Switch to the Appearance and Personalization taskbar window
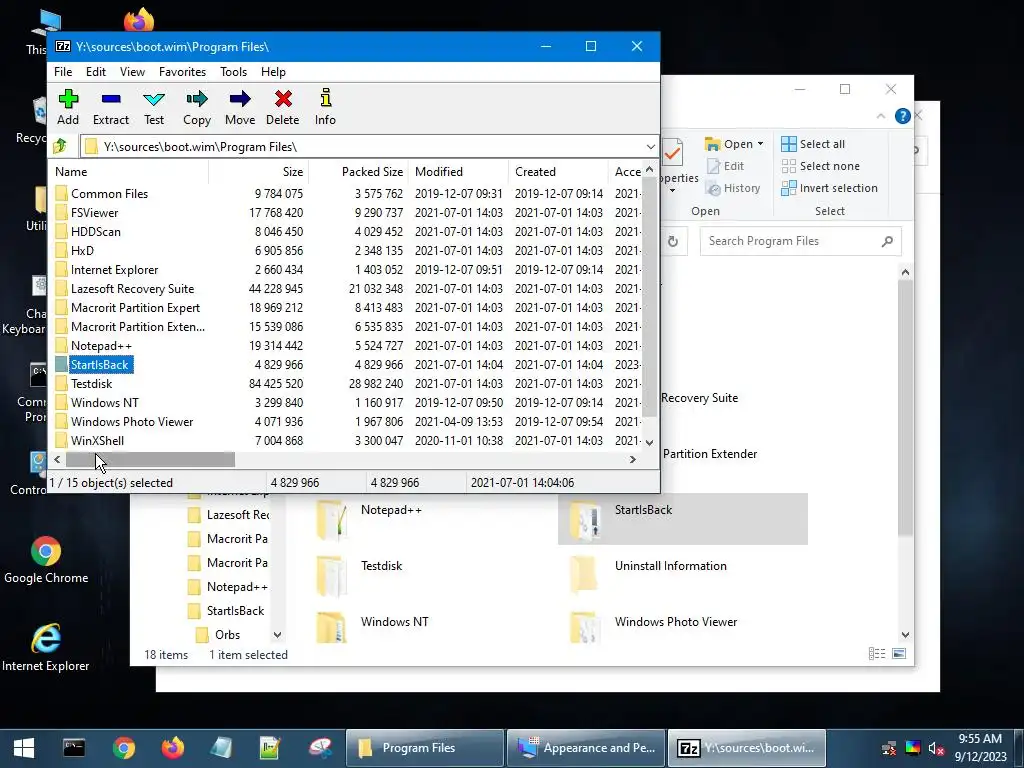Image resolution: width=1024 pixels, height=768 pixels. coord(586,748)
